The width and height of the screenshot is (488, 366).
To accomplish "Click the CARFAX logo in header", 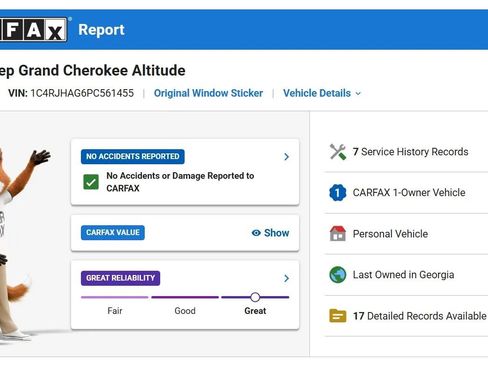I will tap(33, 30).
